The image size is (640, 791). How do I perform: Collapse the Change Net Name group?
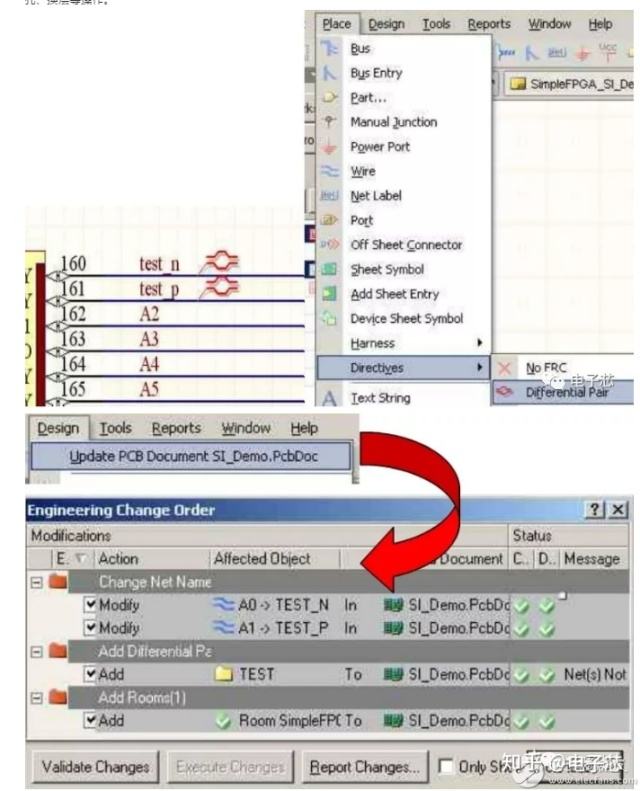pyautogui.click(x=36, y=583)
